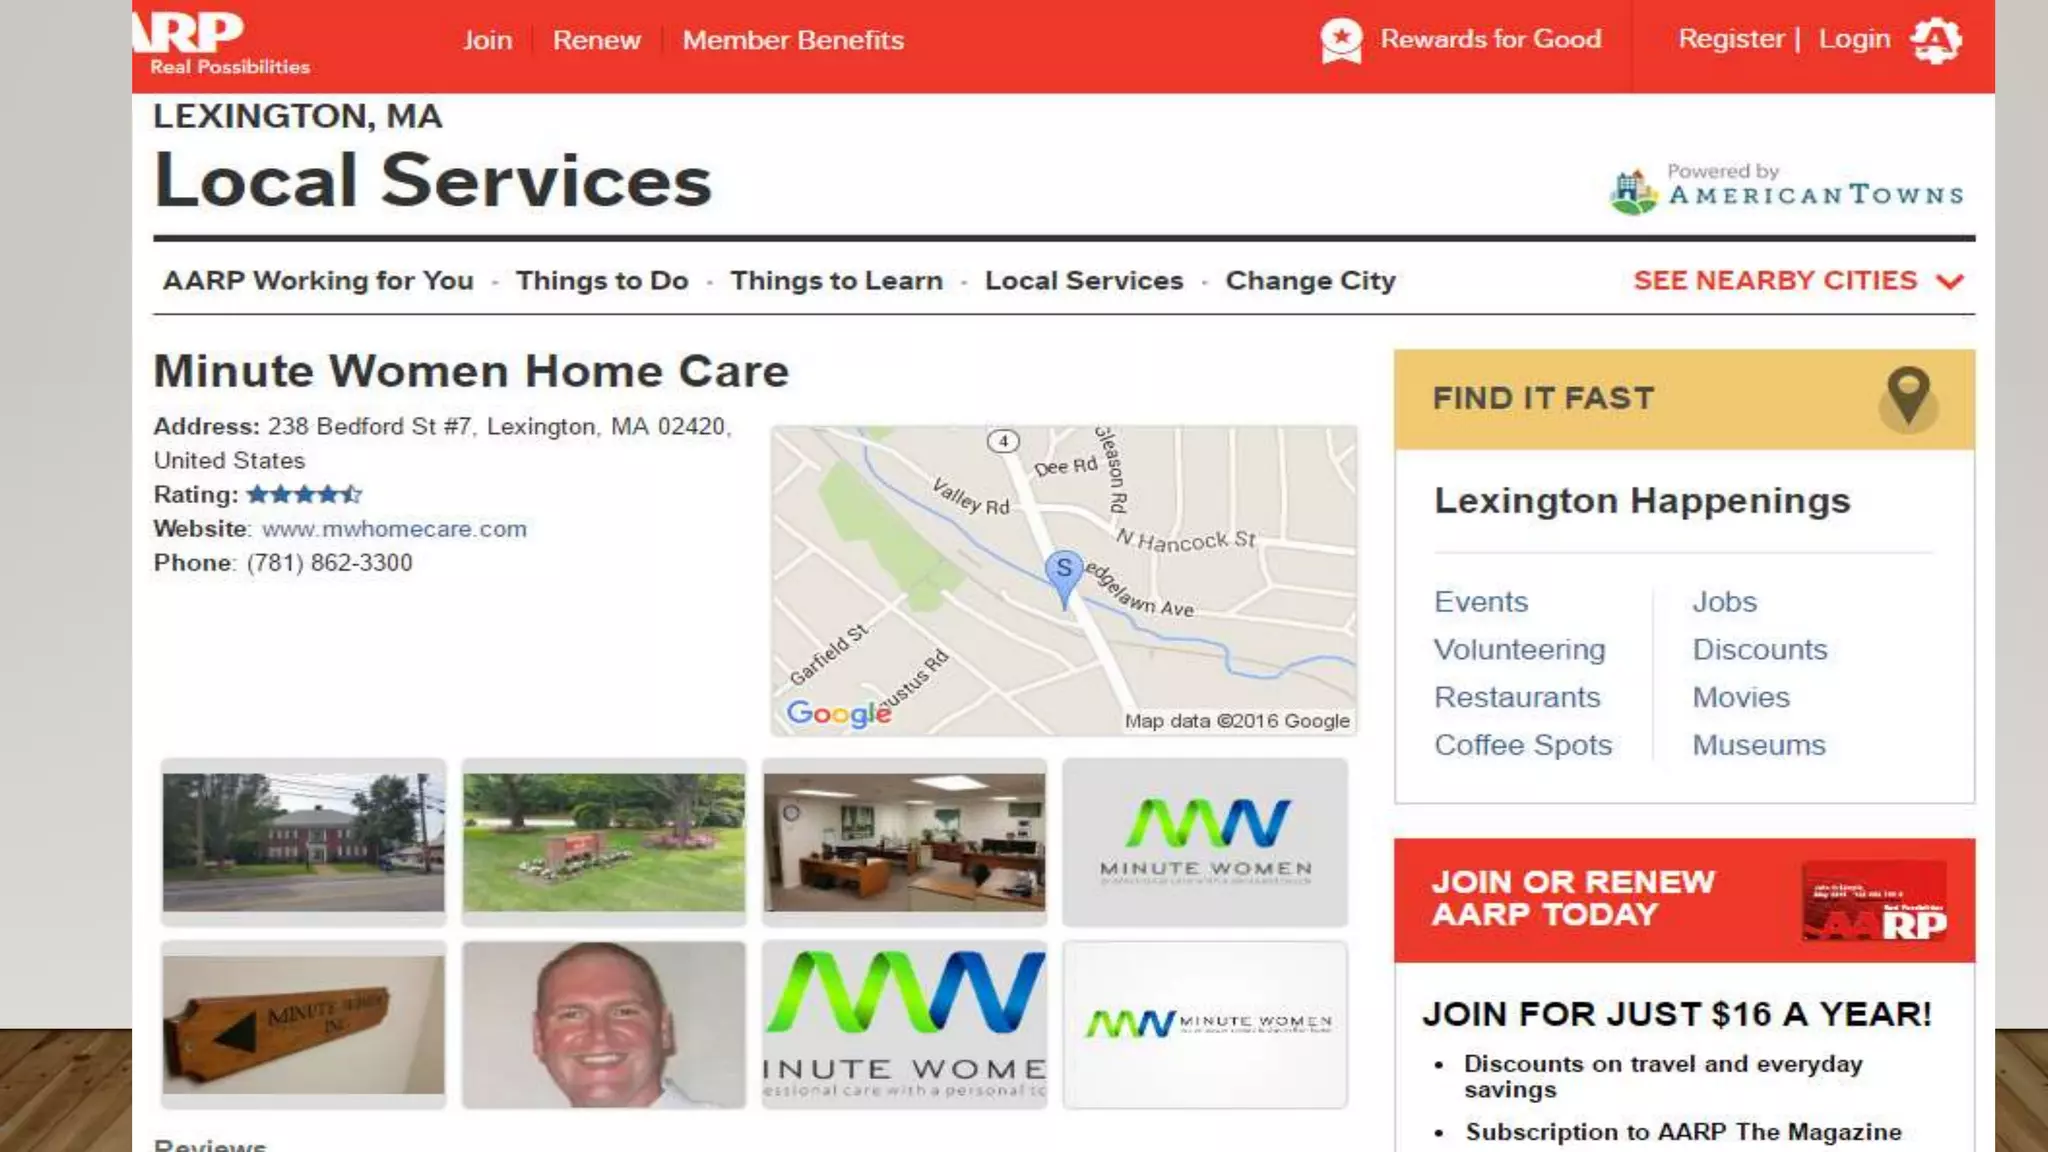Click the Find It Fast location pin icon

[x=1908, y=397]
